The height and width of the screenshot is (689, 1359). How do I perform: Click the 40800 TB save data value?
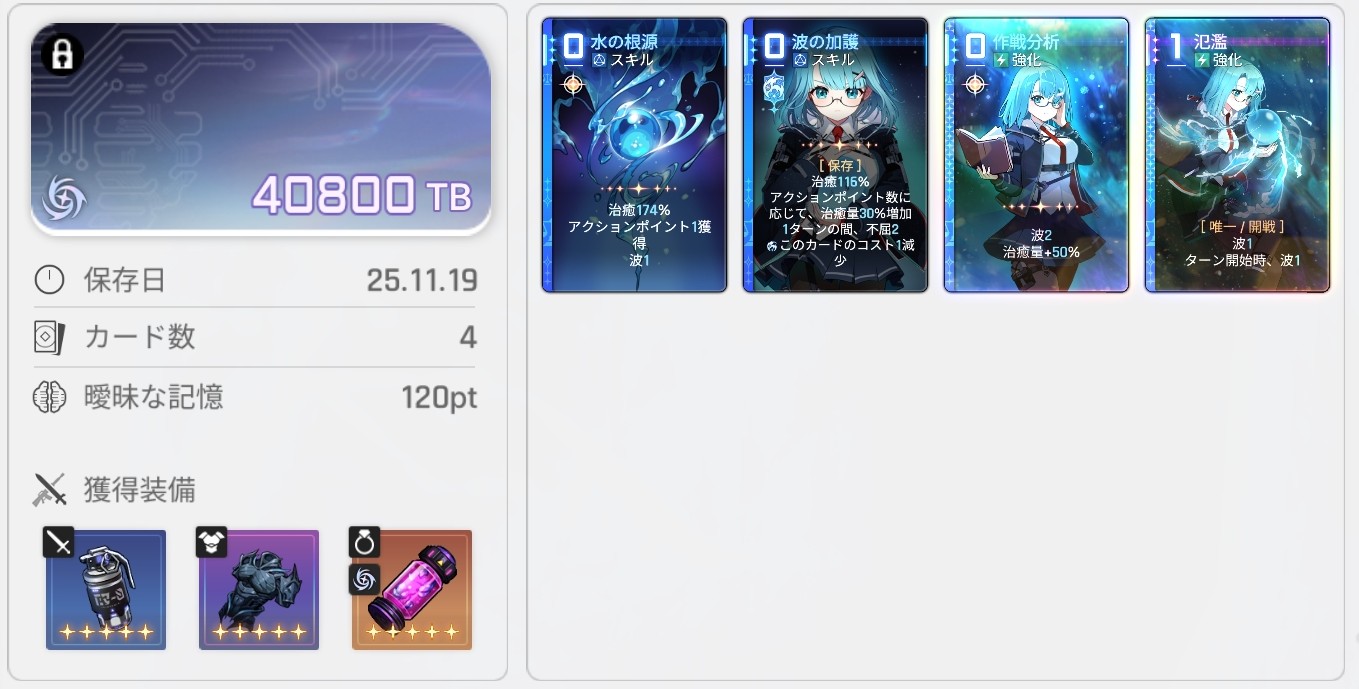point(361,195)
